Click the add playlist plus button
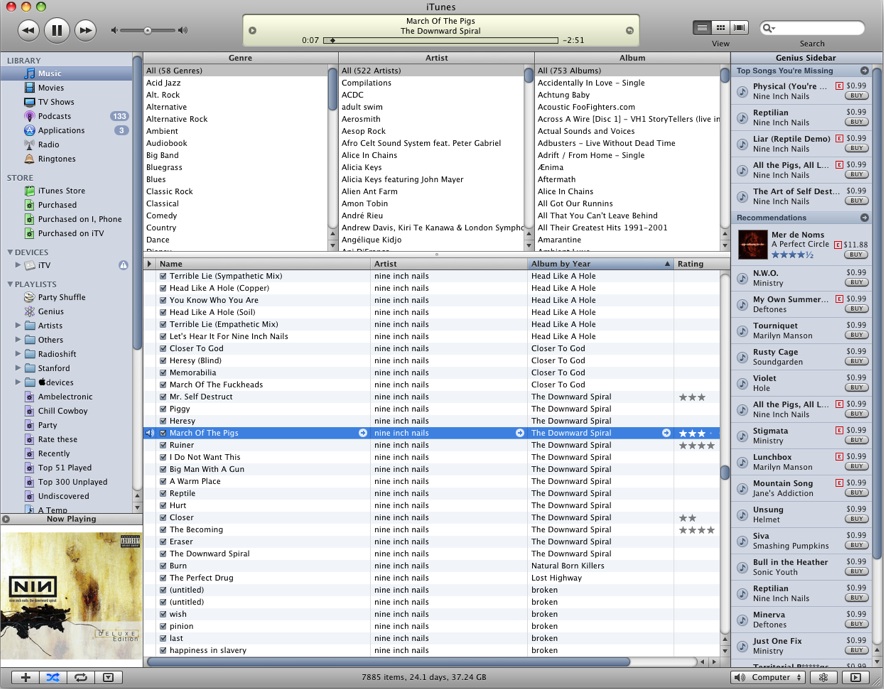884x689 pixels. pos(25,677)
